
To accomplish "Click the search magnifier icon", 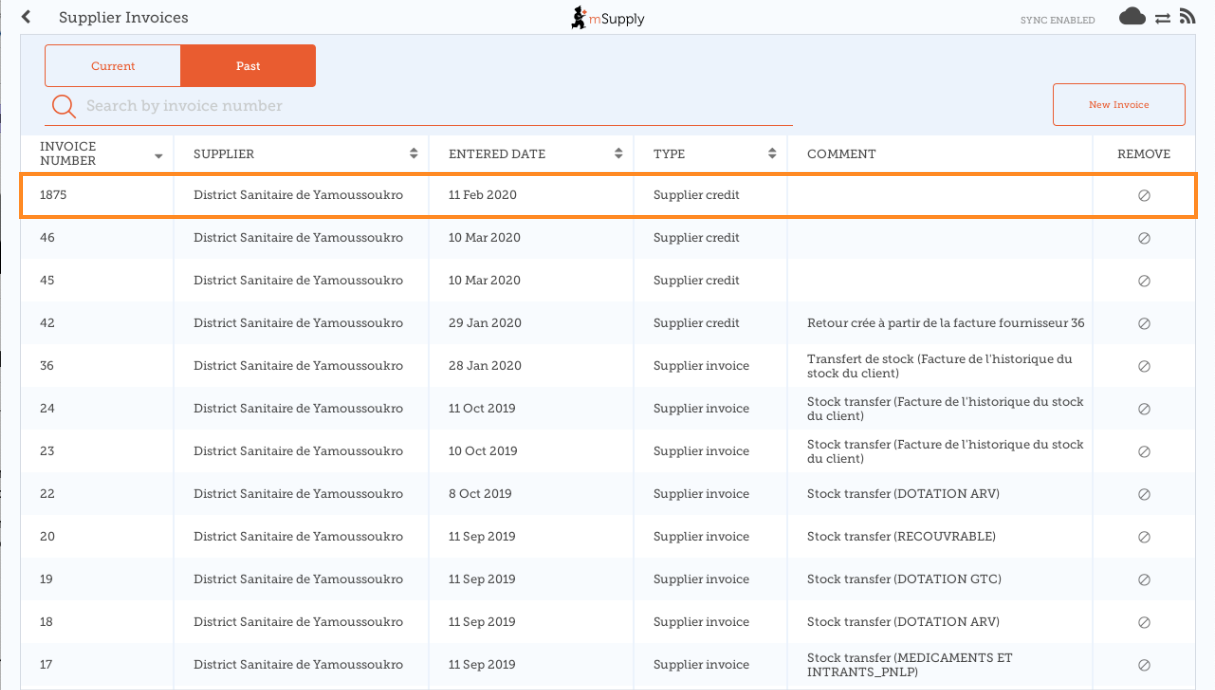I will pos(63,106).
